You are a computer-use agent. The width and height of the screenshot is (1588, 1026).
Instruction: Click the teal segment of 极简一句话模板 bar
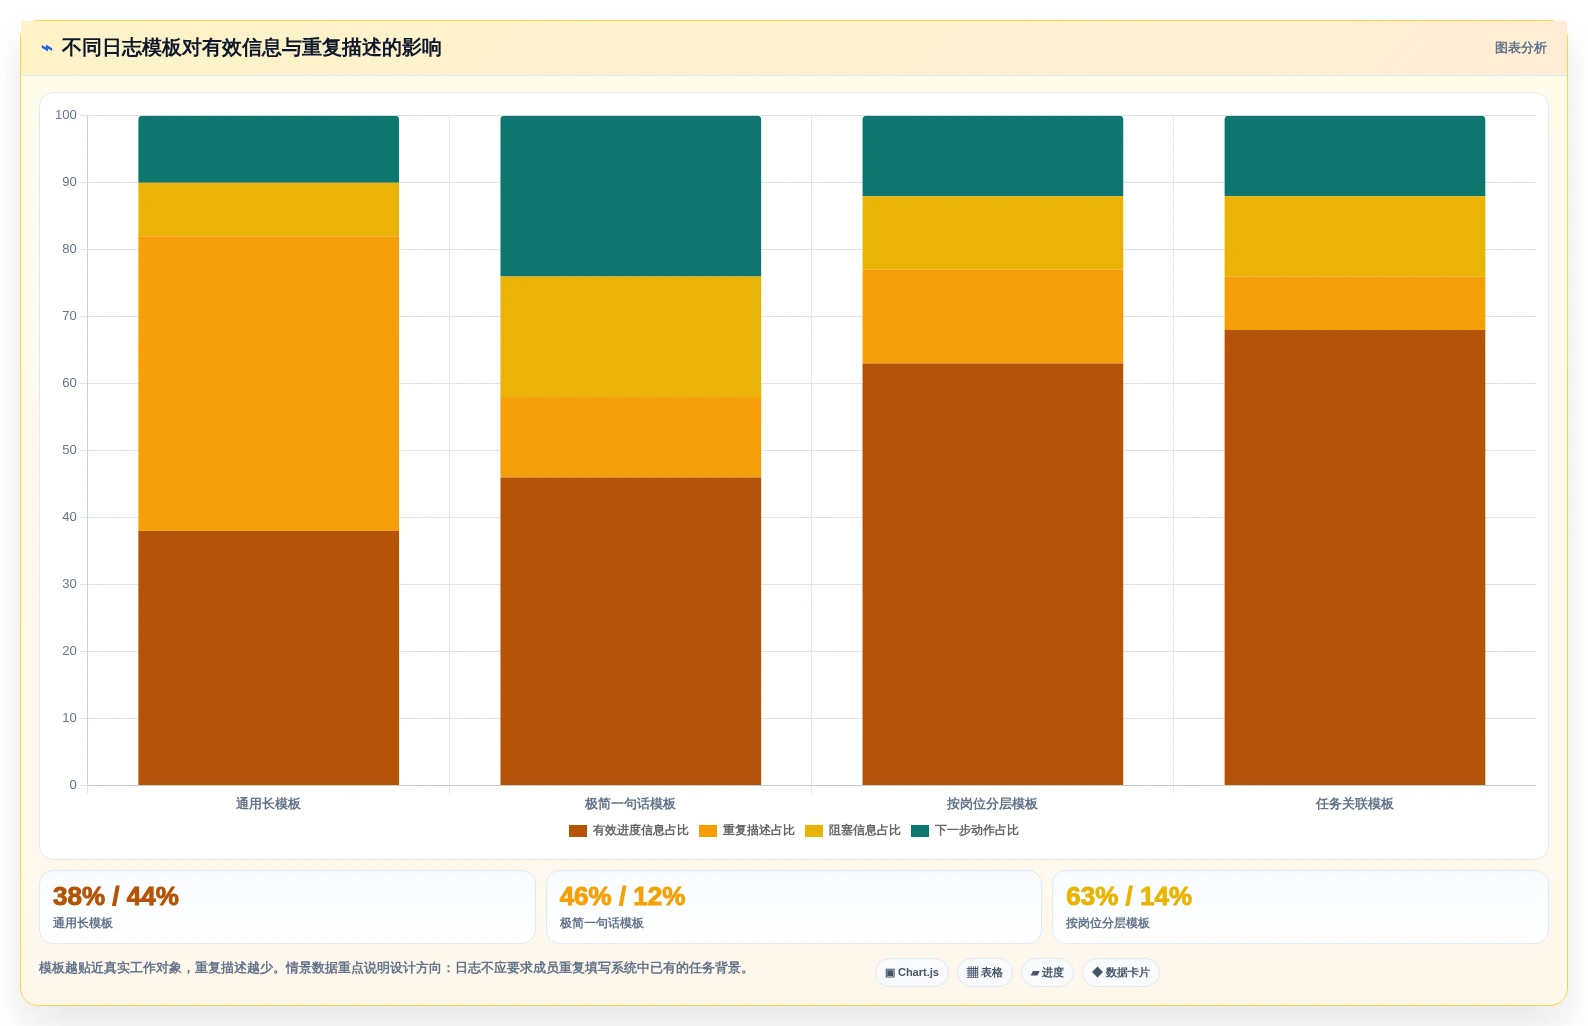pos(630,196)
